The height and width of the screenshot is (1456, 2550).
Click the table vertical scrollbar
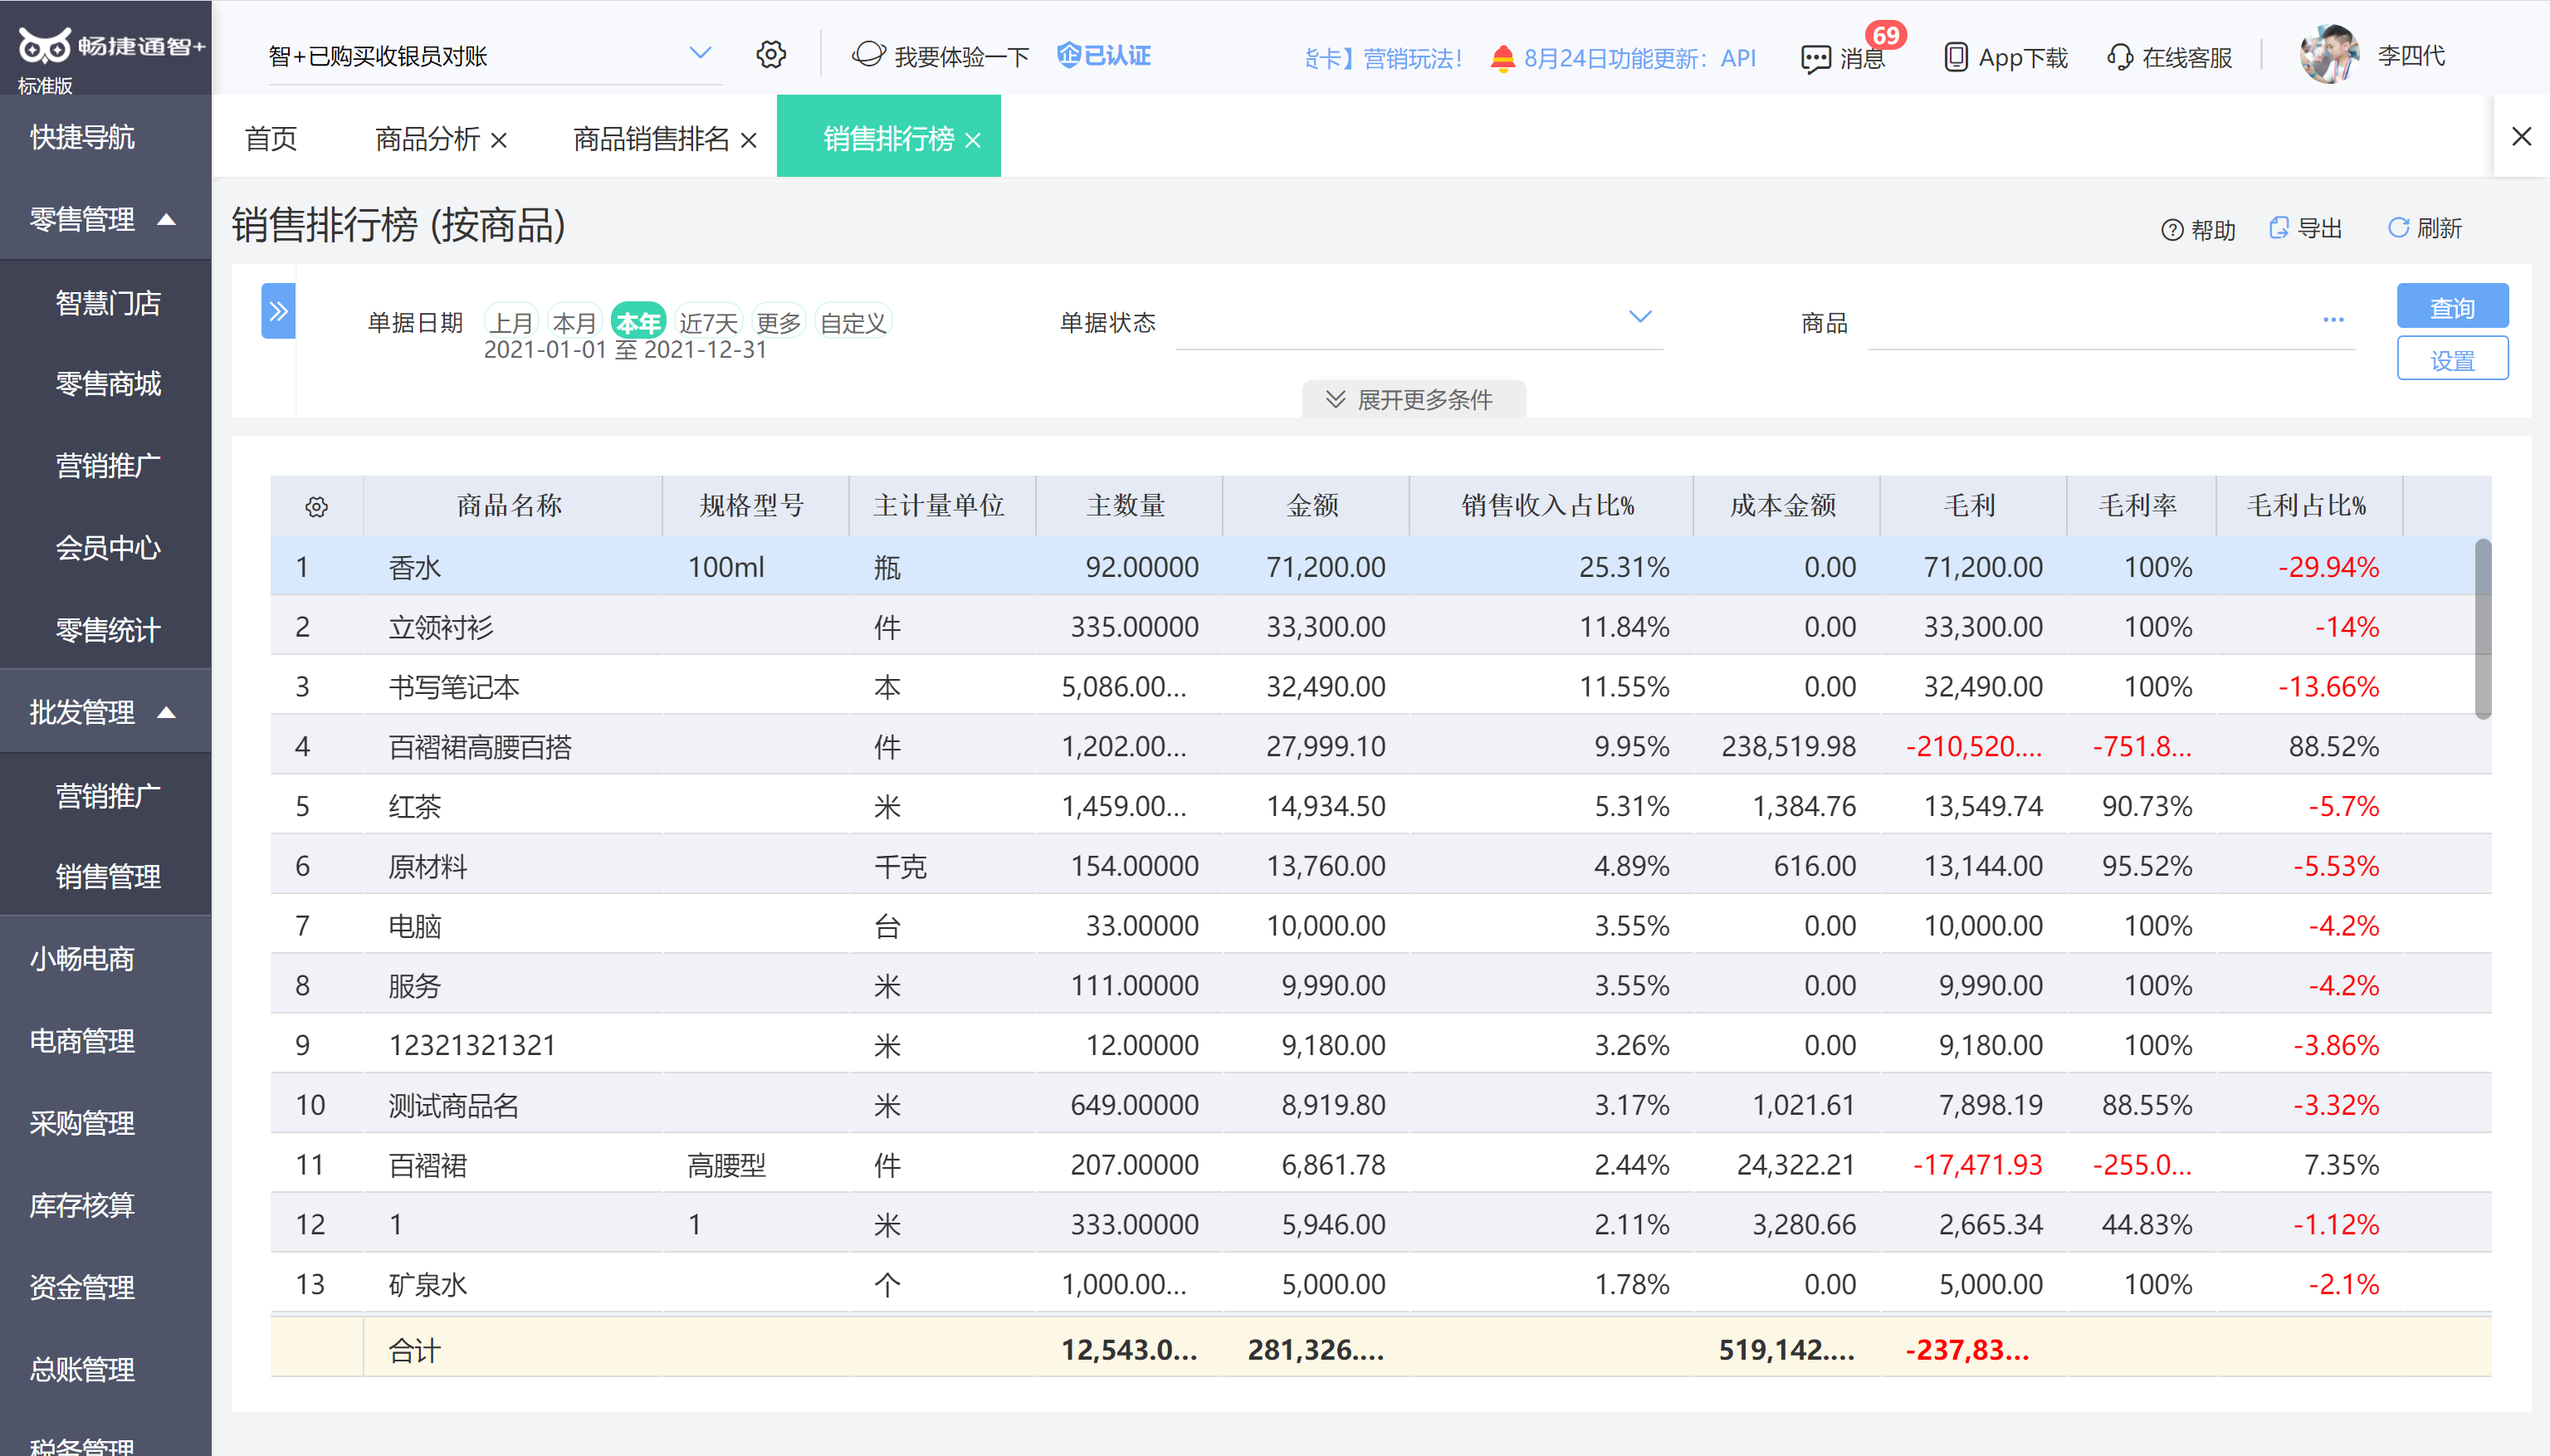(2482, 630)
